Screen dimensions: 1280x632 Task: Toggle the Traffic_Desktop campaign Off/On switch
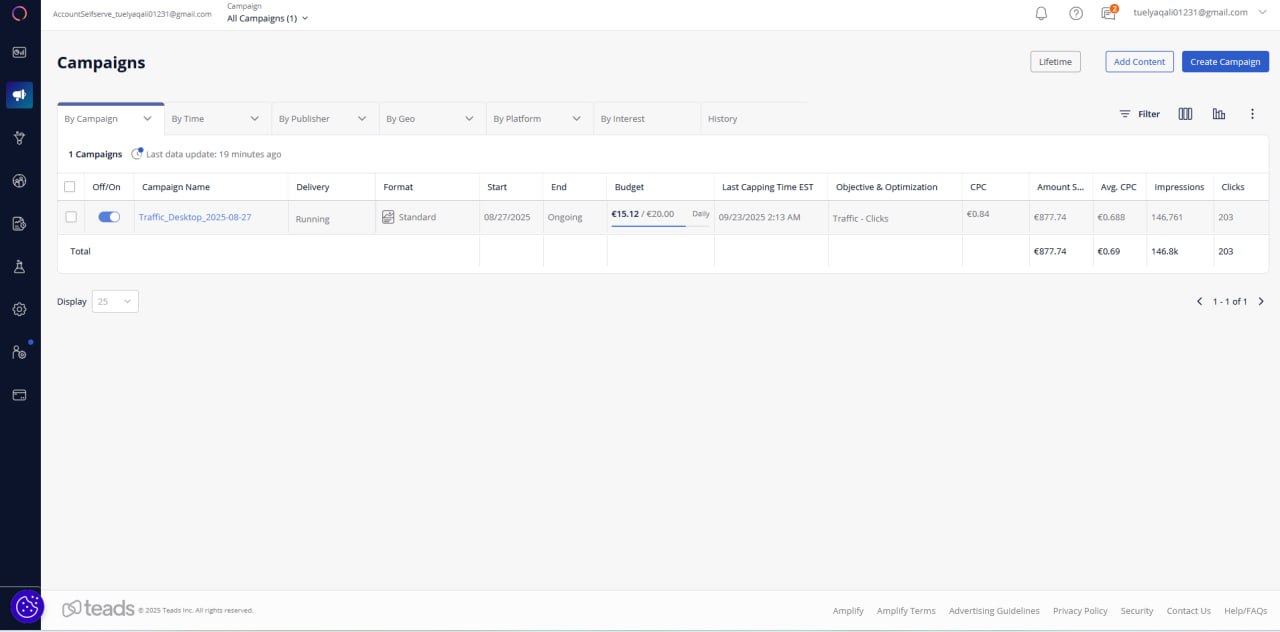[x=108, y=216]
